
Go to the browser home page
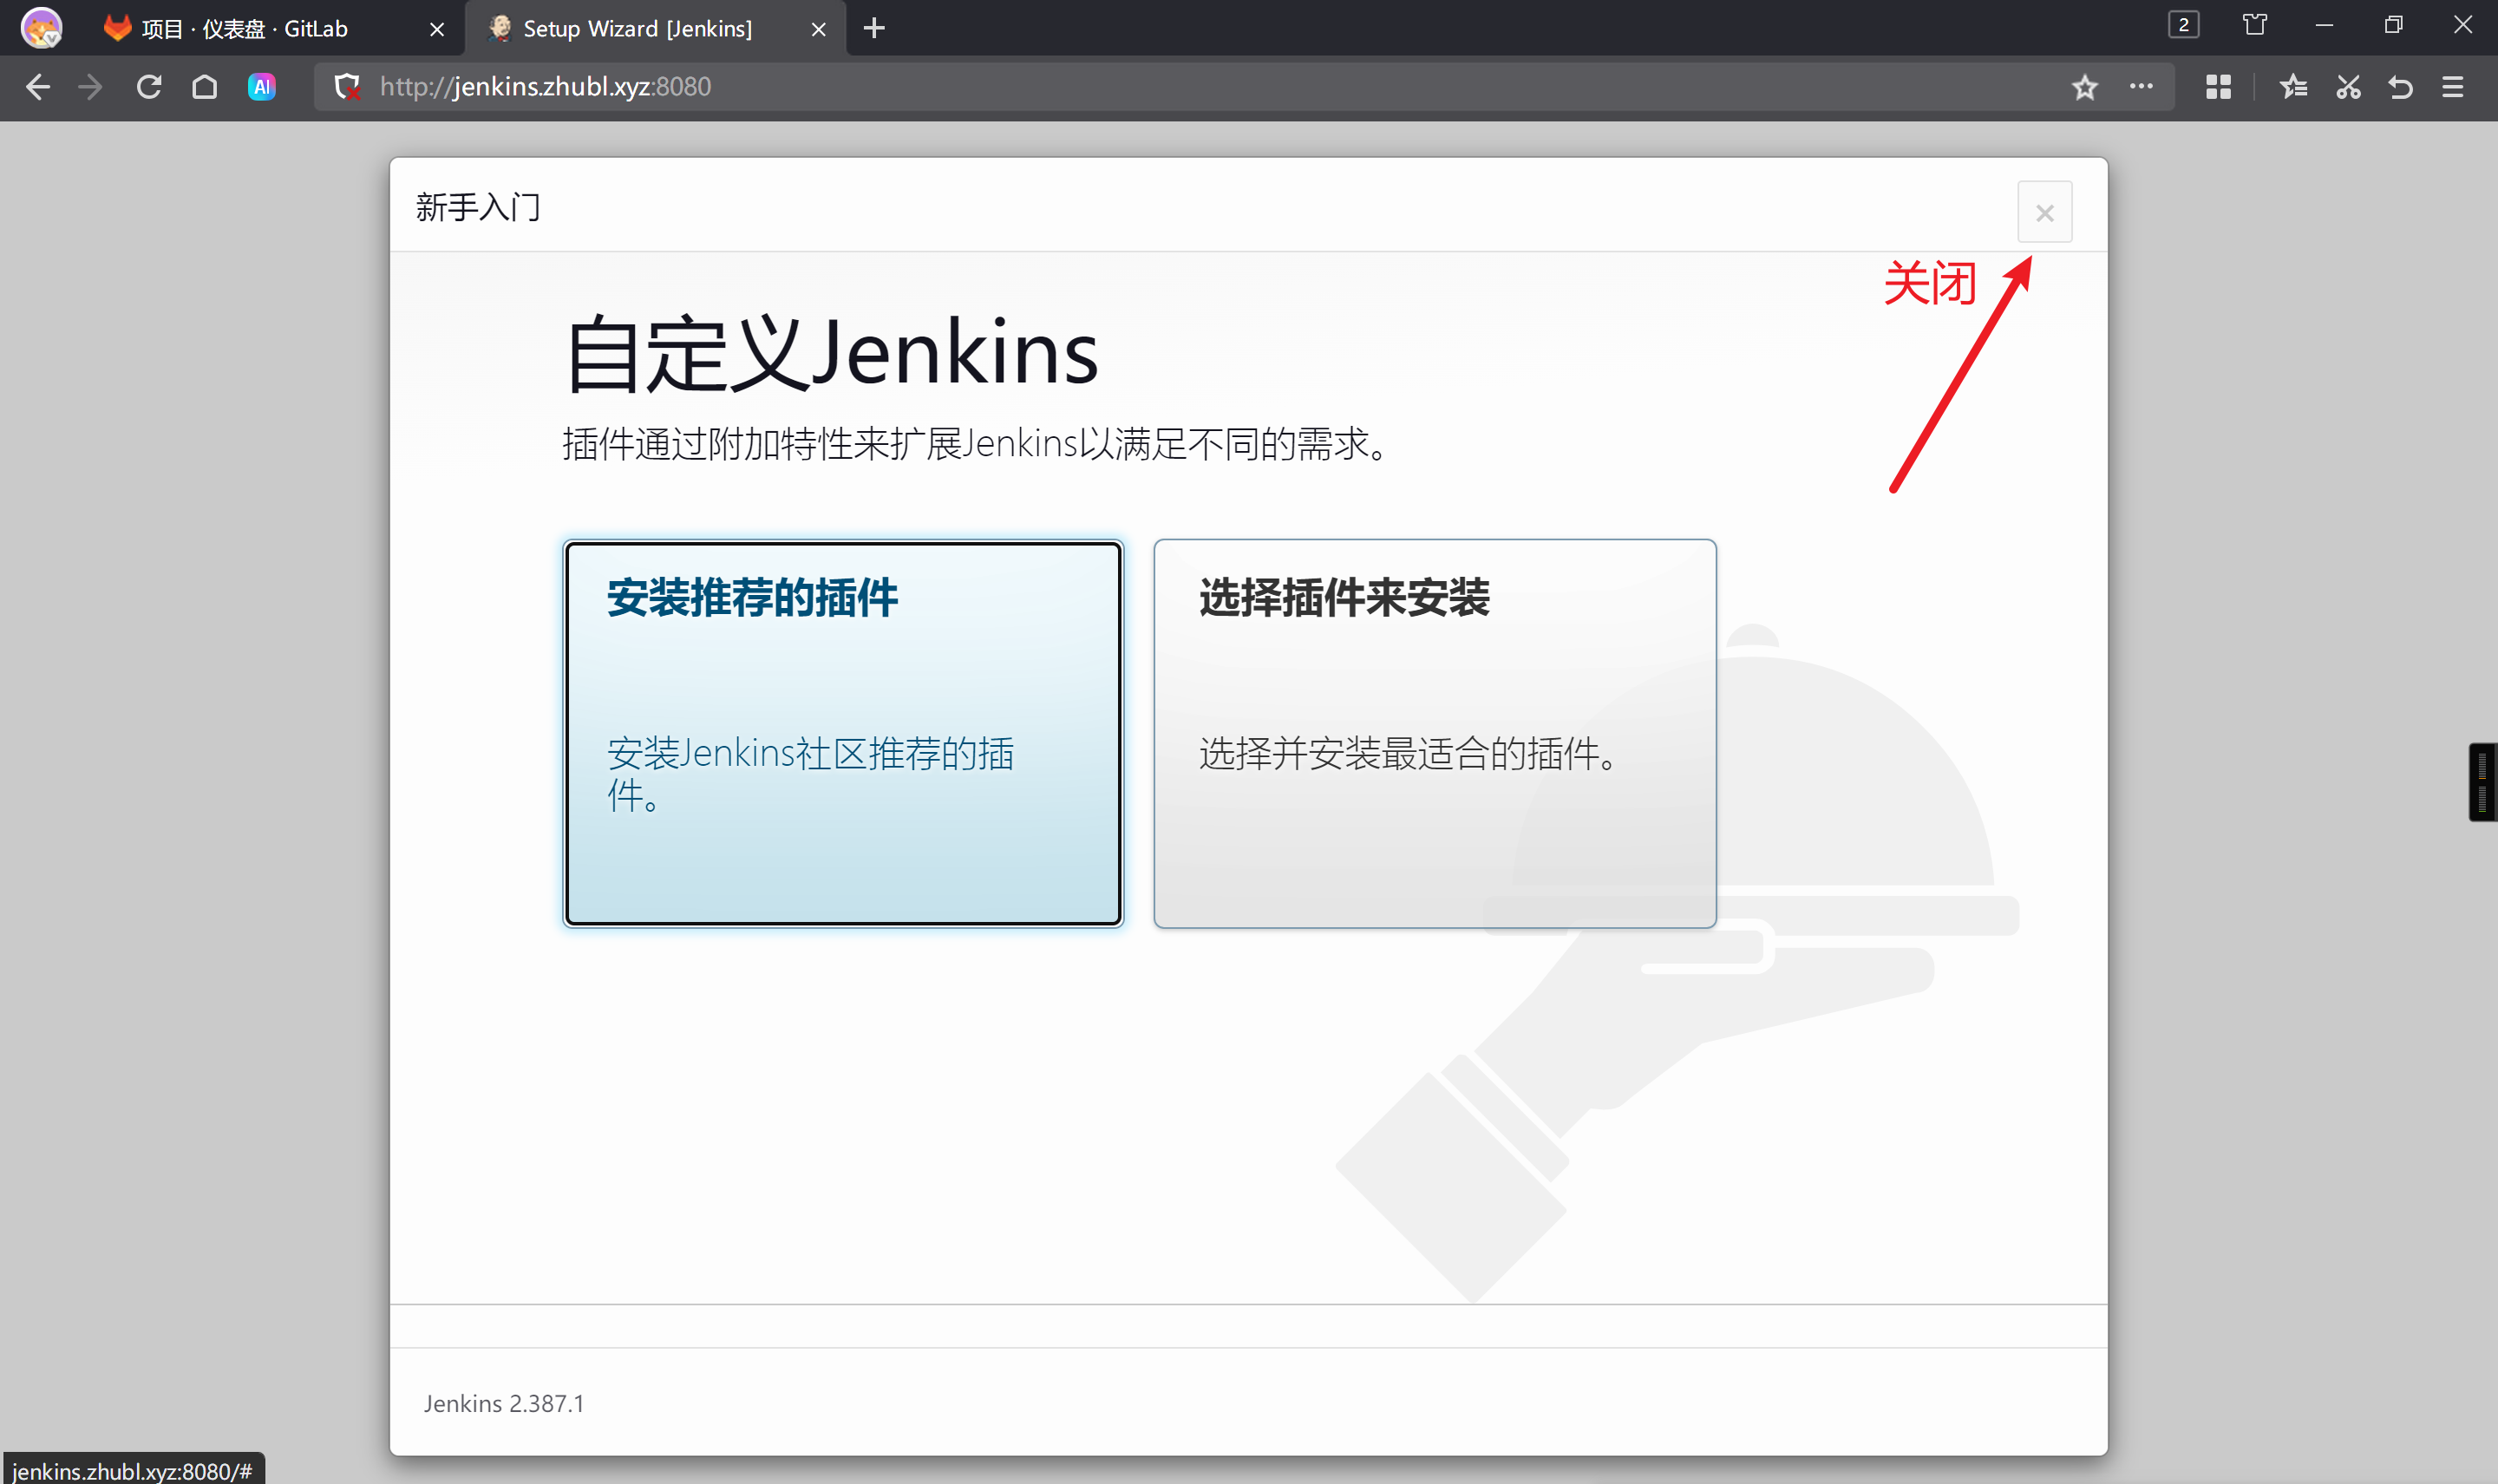[204, 87]
